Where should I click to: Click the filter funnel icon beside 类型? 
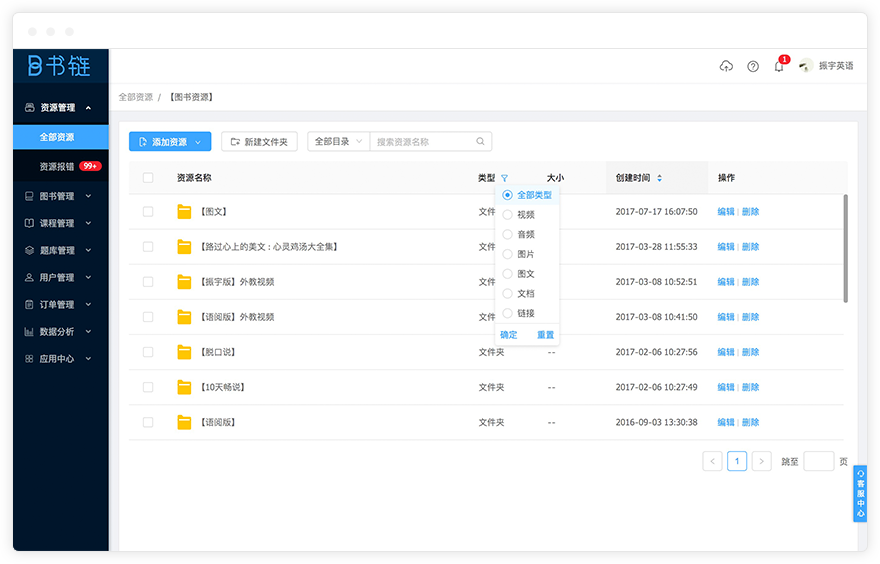(504, 178)
